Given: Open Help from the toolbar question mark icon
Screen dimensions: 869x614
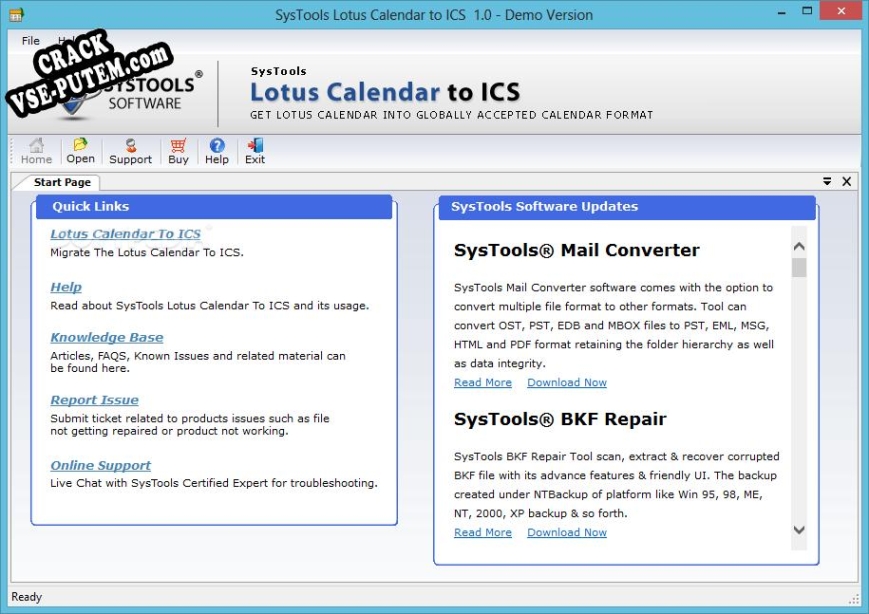Looking at the screenshot, I should 217,151.
